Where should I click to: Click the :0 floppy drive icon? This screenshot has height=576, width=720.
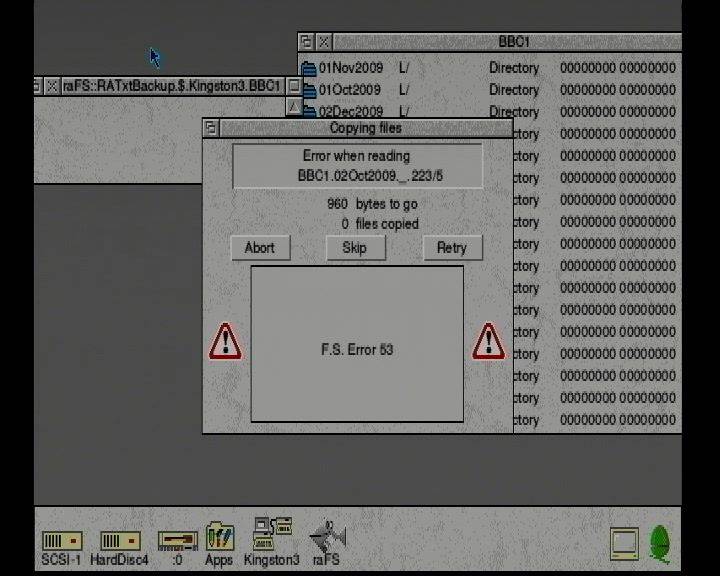176,541
